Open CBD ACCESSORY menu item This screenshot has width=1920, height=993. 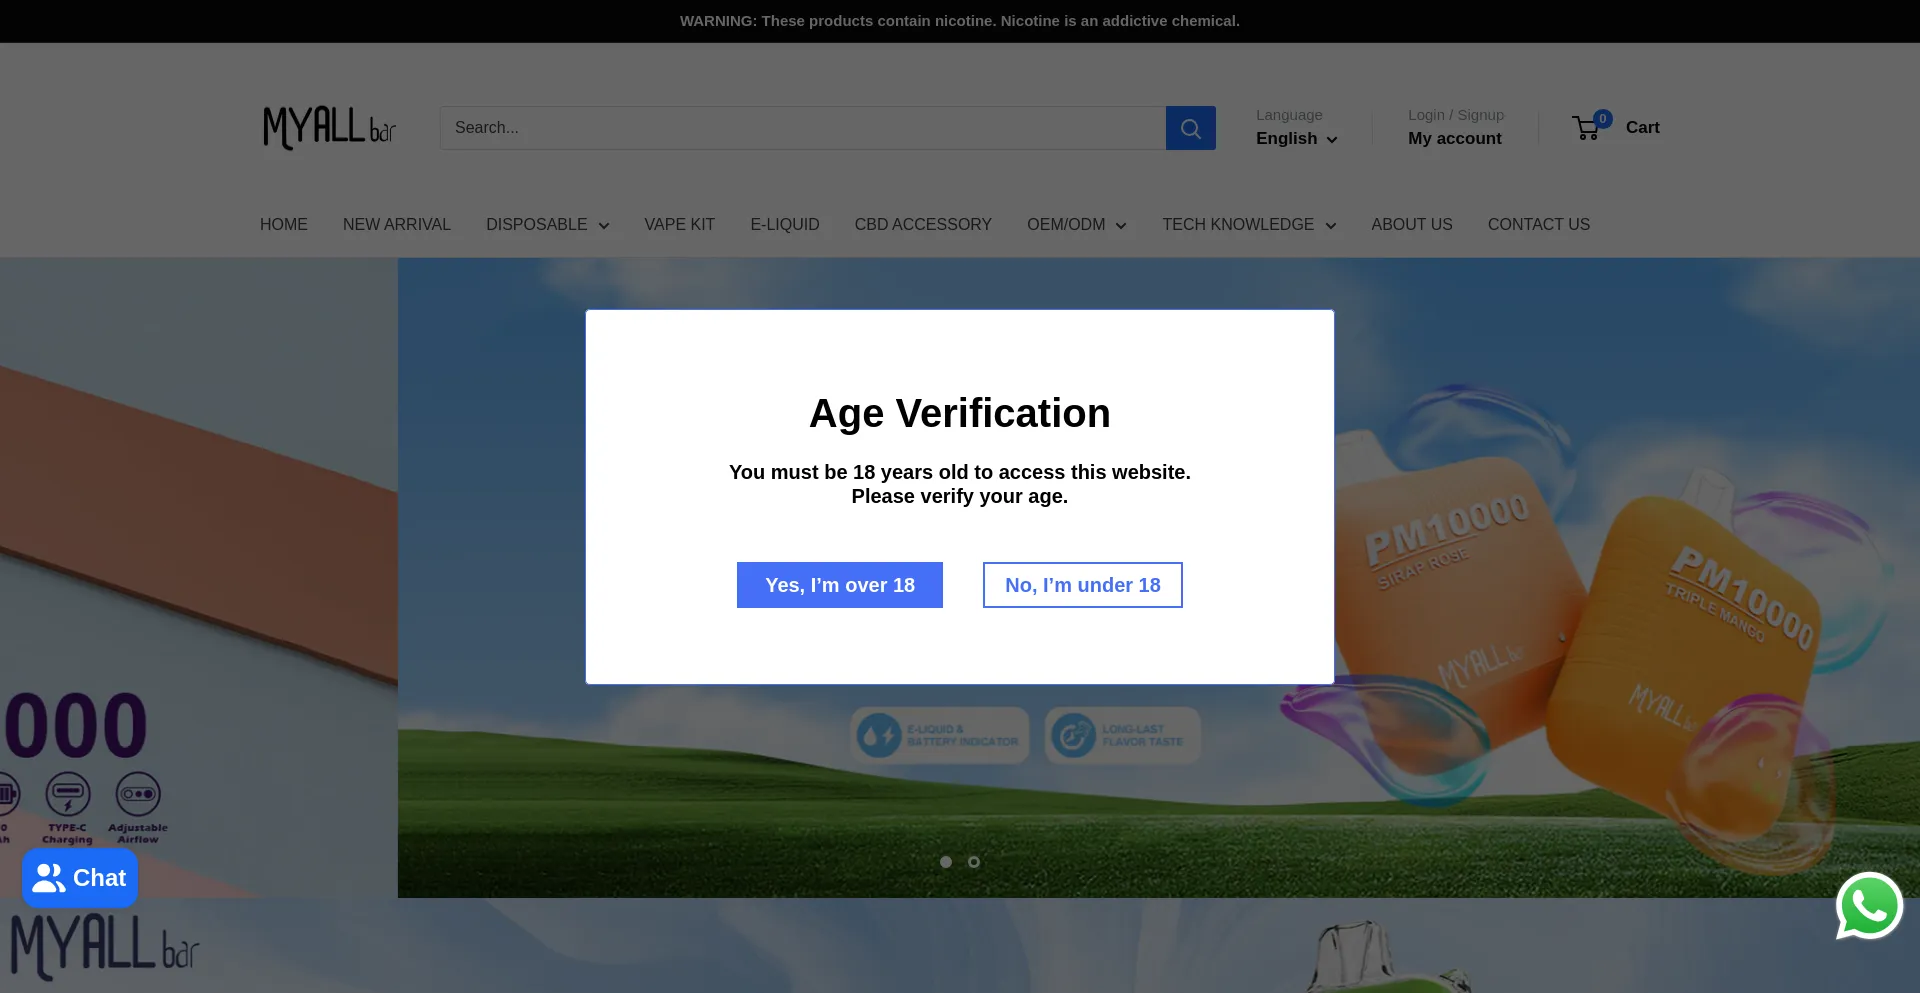coord(923,224)
